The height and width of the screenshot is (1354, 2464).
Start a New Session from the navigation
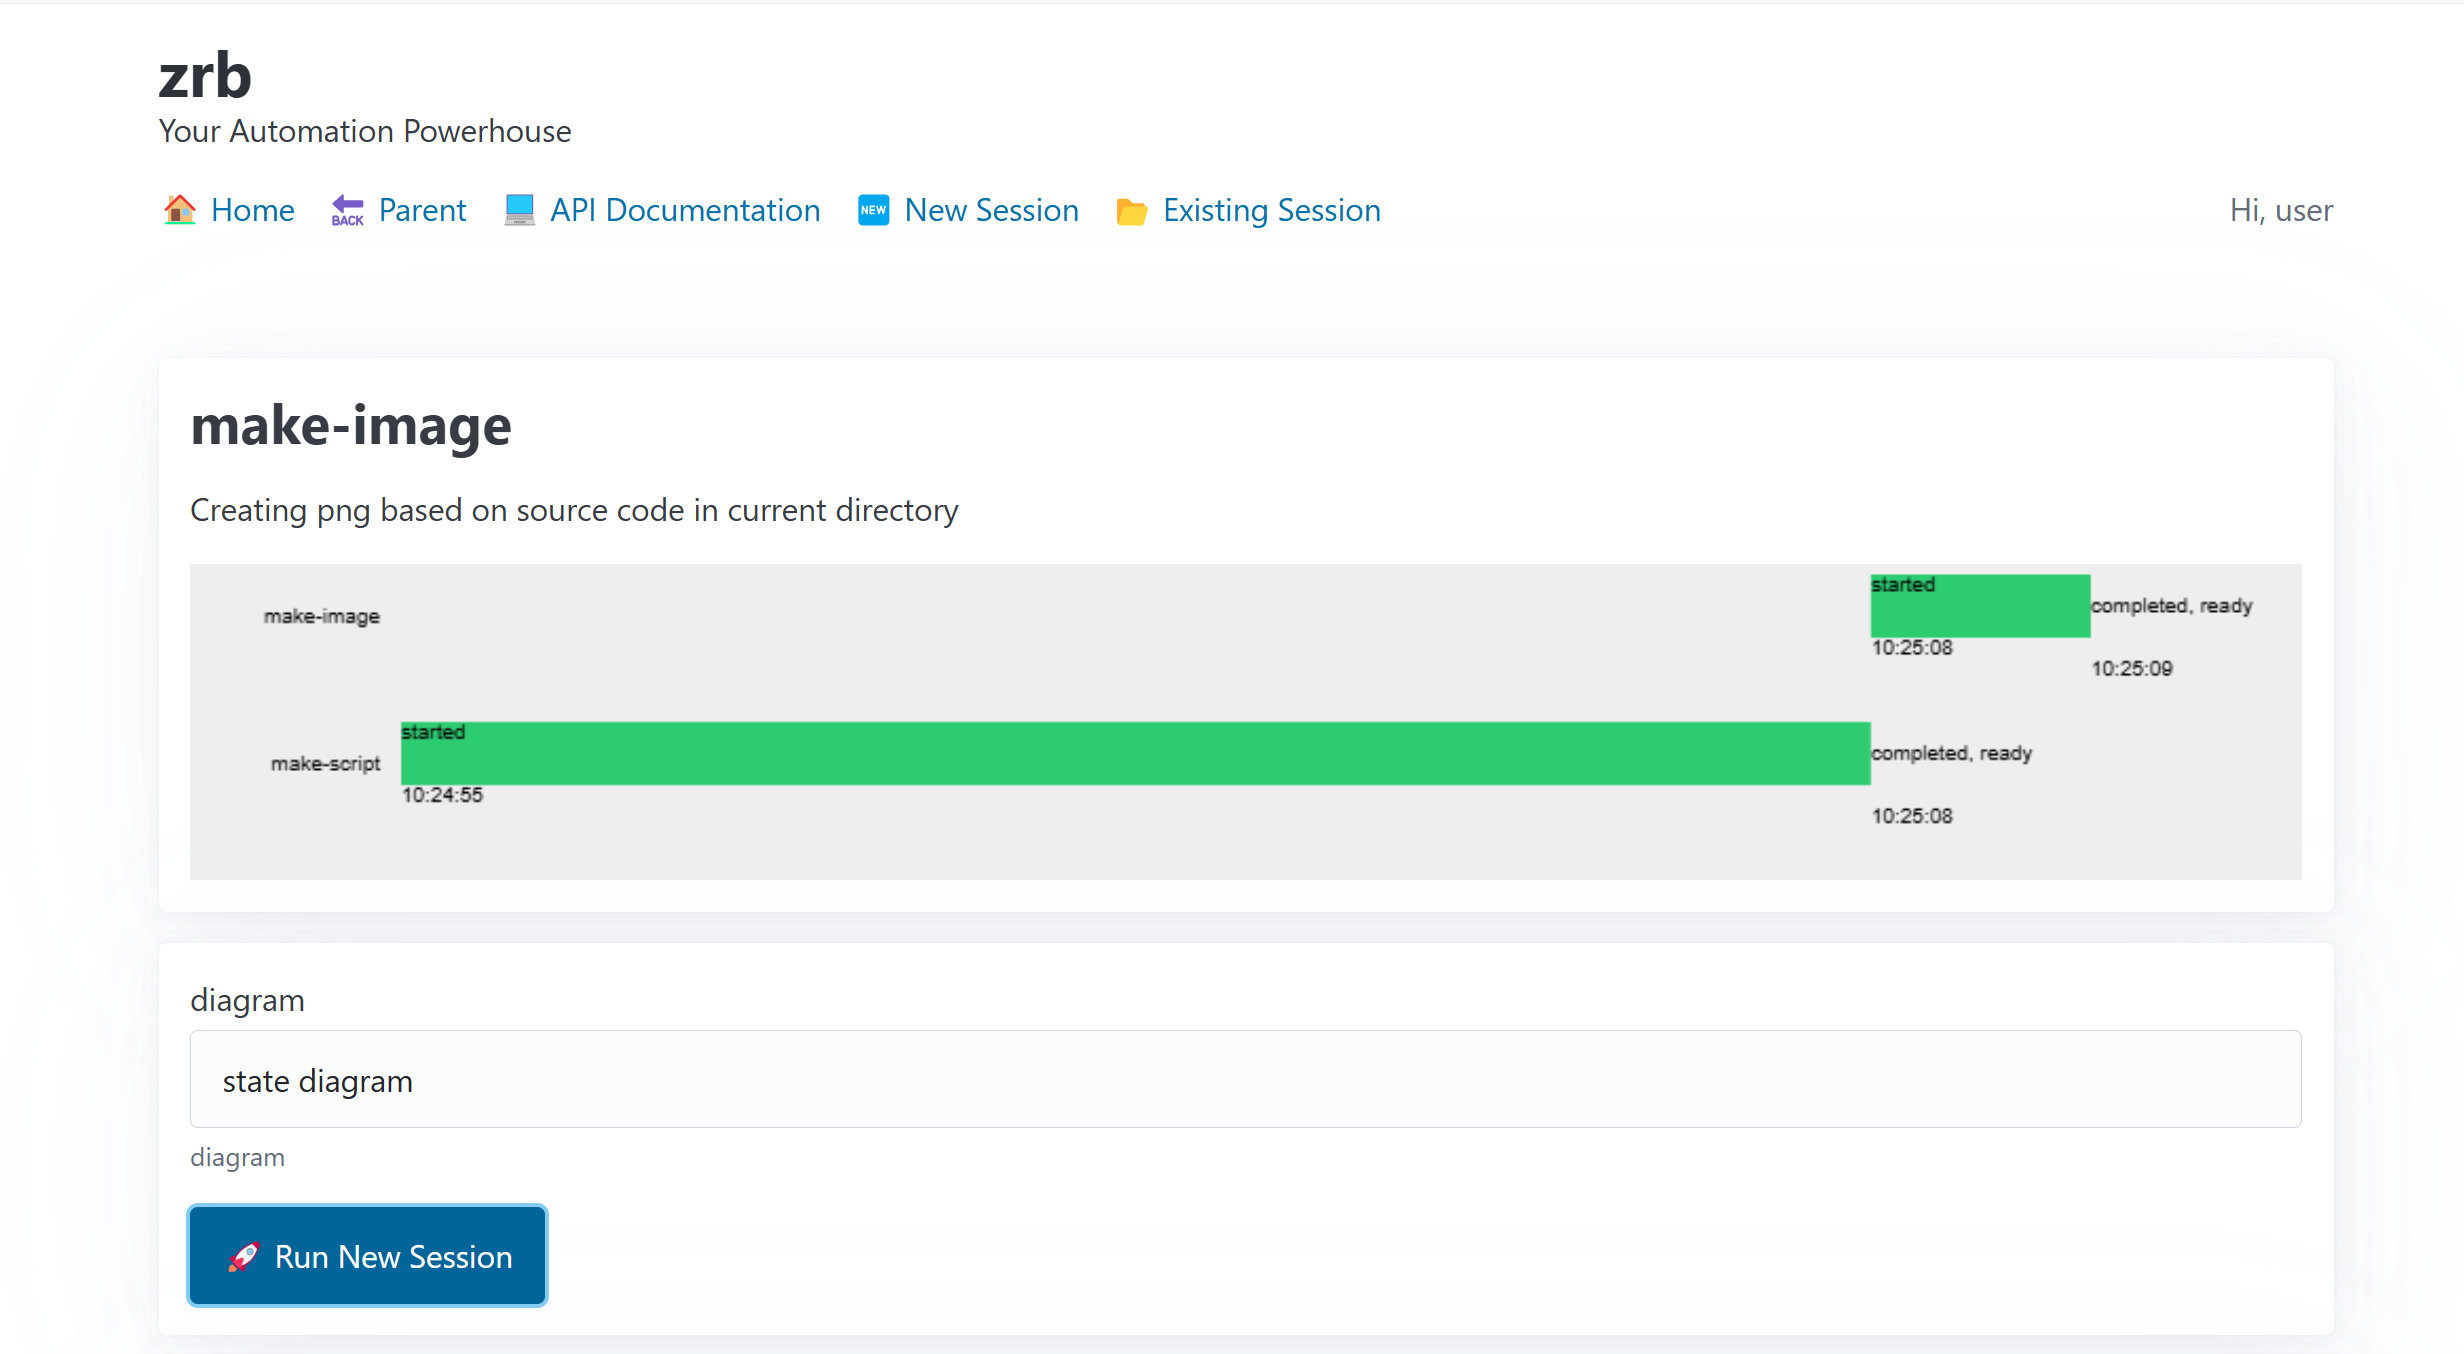click(x=991, y=210)
